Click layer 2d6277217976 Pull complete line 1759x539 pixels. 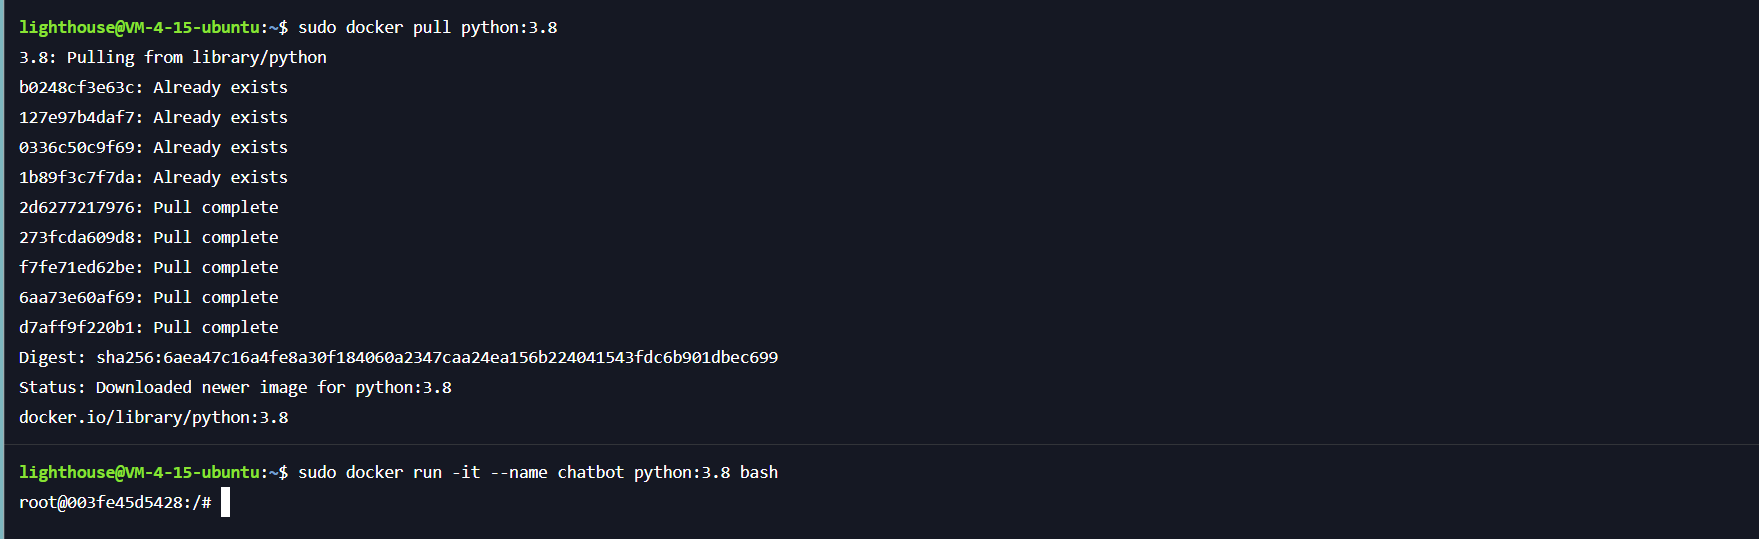coord(149,208)
